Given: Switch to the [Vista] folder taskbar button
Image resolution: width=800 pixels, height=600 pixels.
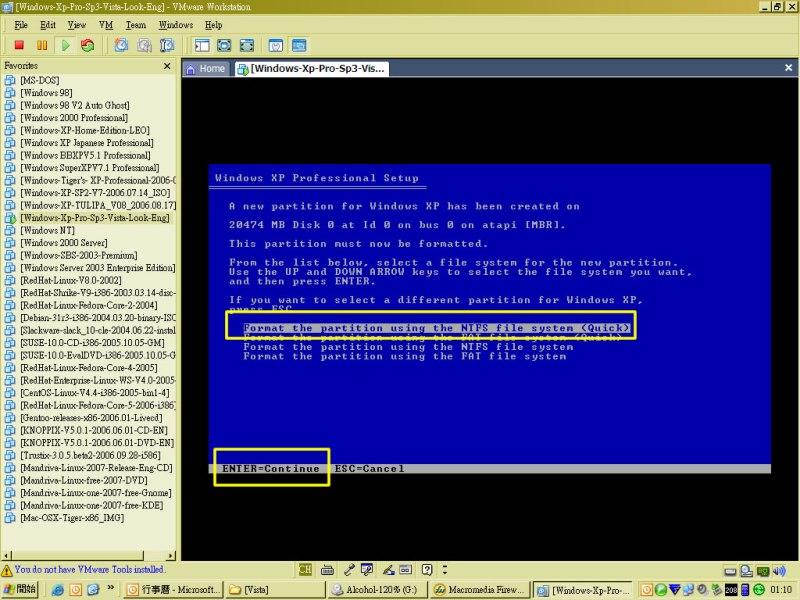Looking at the screenshot, I should [x=275, y=590].
